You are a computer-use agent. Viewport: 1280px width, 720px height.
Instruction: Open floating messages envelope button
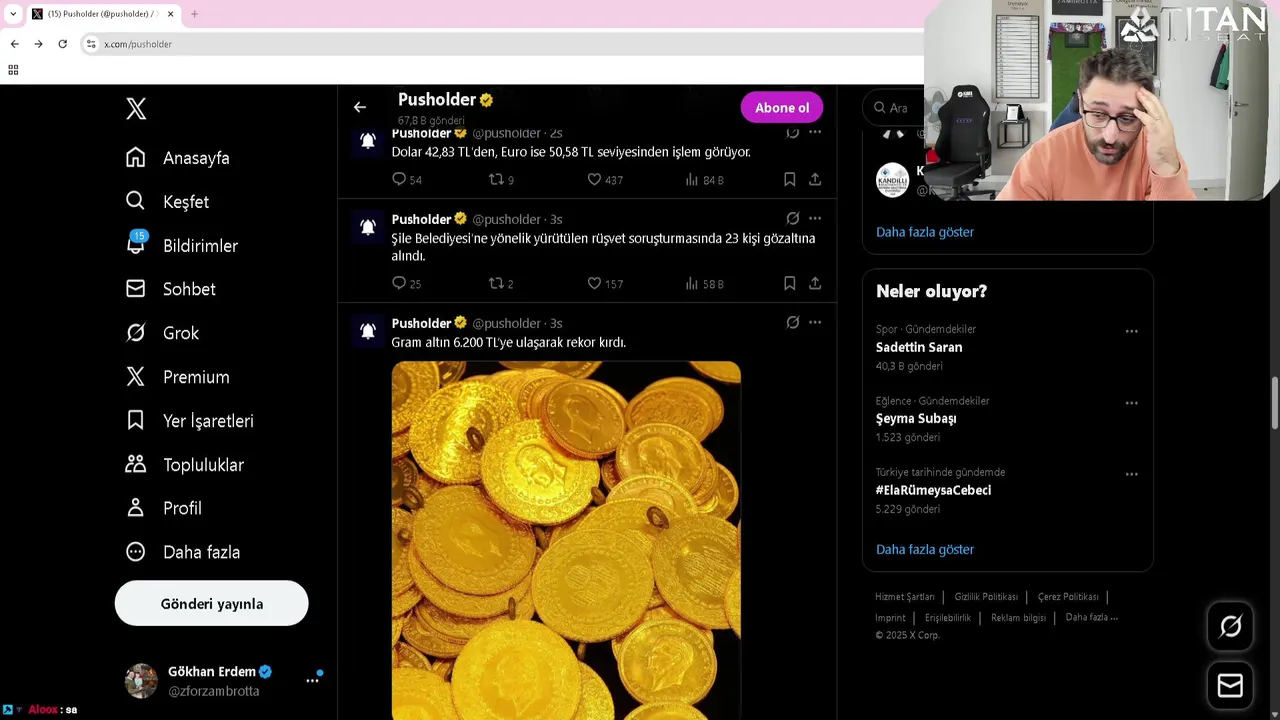click(x=1230, y=686)
